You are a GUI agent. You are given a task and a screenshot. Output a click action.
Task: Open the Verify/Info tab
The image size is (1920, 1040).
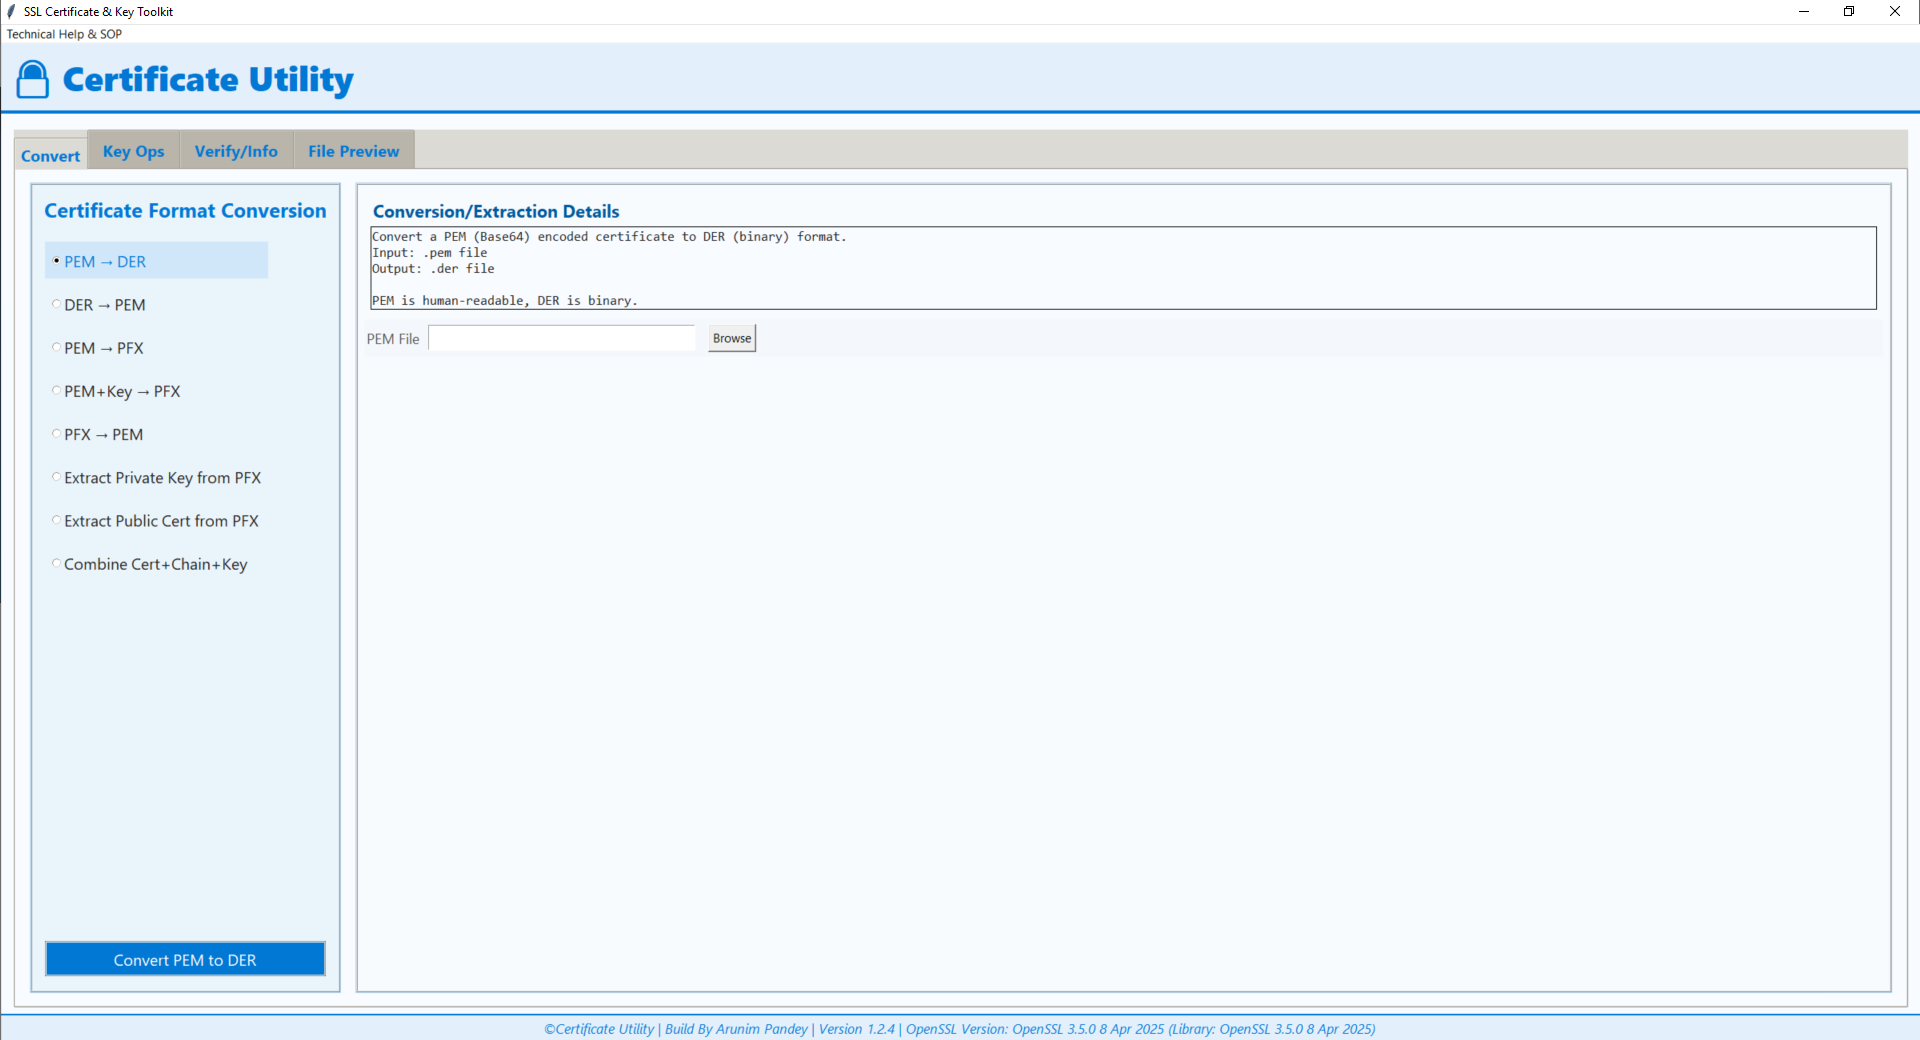236,150
